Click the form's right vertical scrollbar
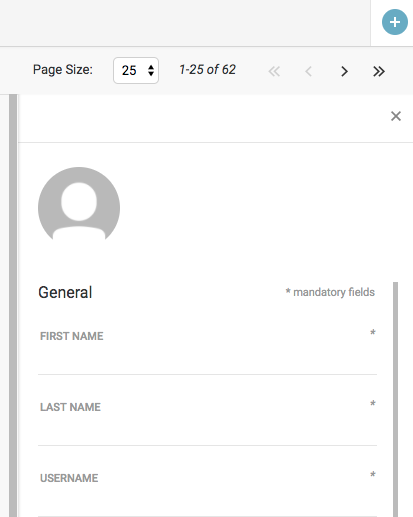The image size is (413, 517). point(395,399)
